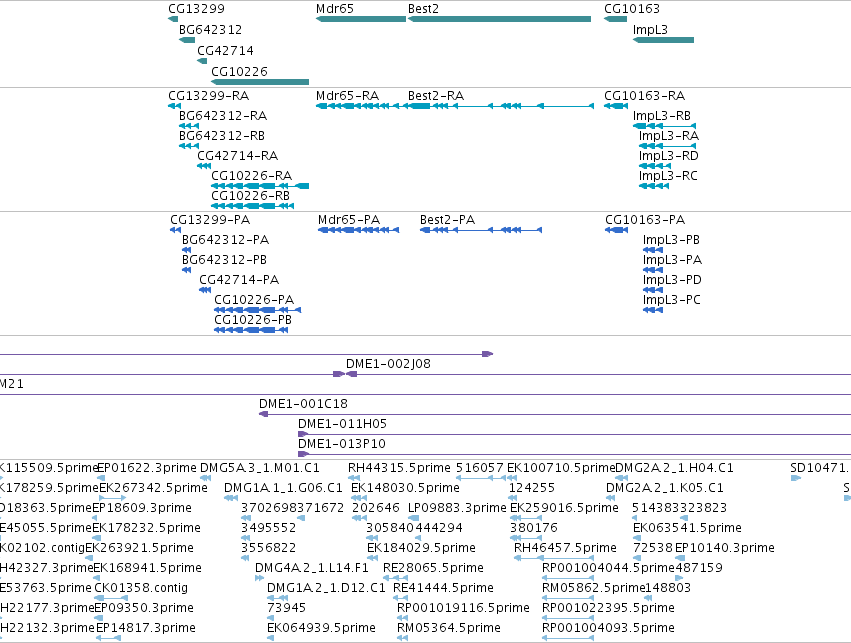Open EST EK148030.5prime
This screenshot has height=643, width=851.
pyautogui.click(x=405, y=488)
